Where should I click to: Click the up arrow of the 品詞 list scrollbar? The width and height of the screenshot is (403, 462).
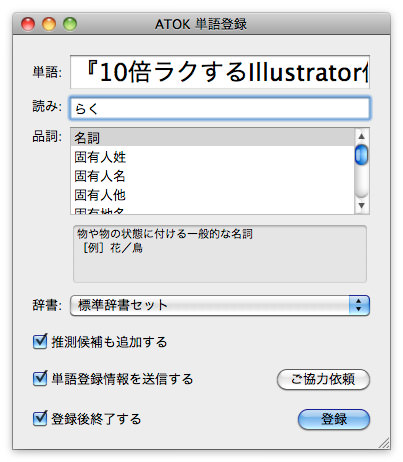pos(361,136)
